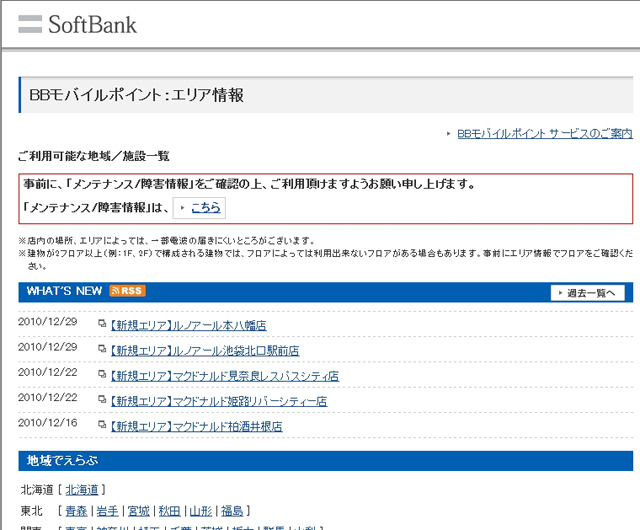Click the 東北 region label
This screenshot has width=640, height=530.
[x=31, y=511]
